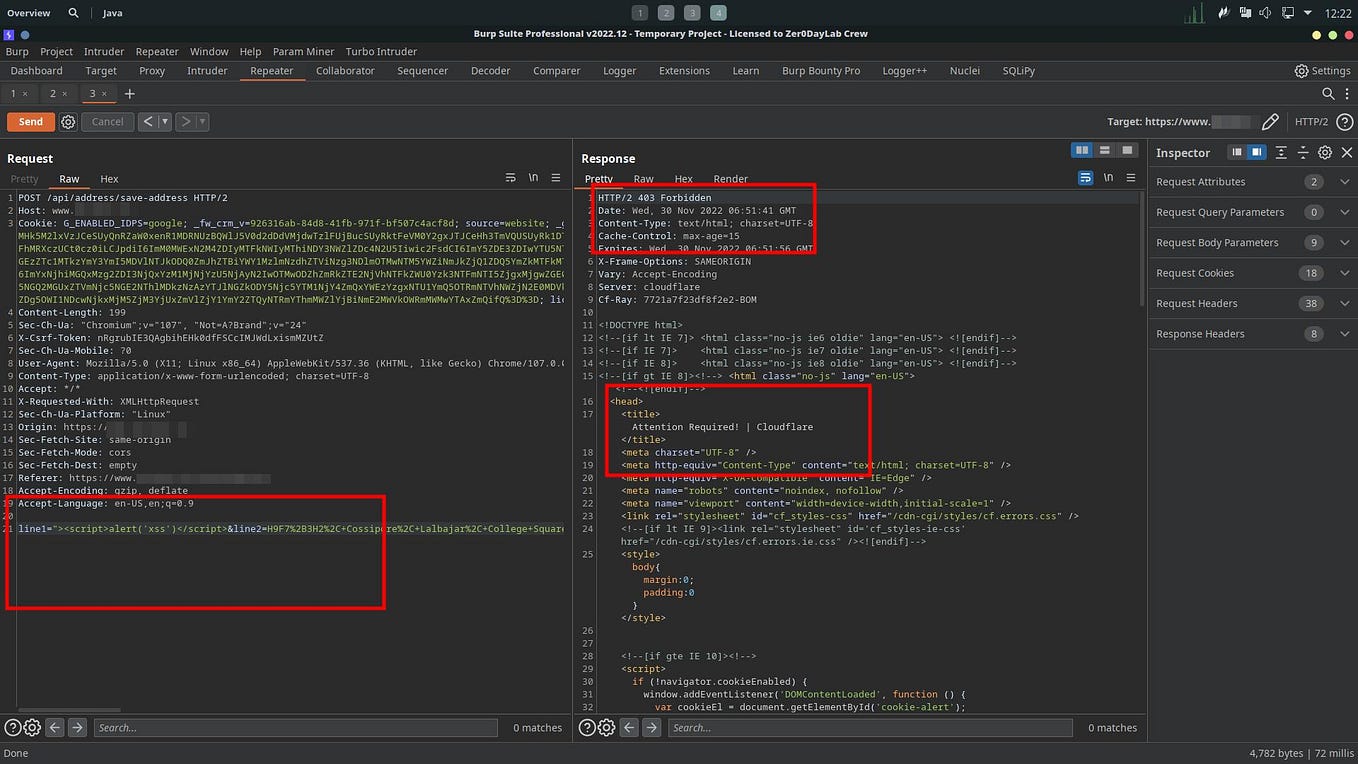Switch Response view to Render tab
1358x764 pixels.
pos(730,179)
